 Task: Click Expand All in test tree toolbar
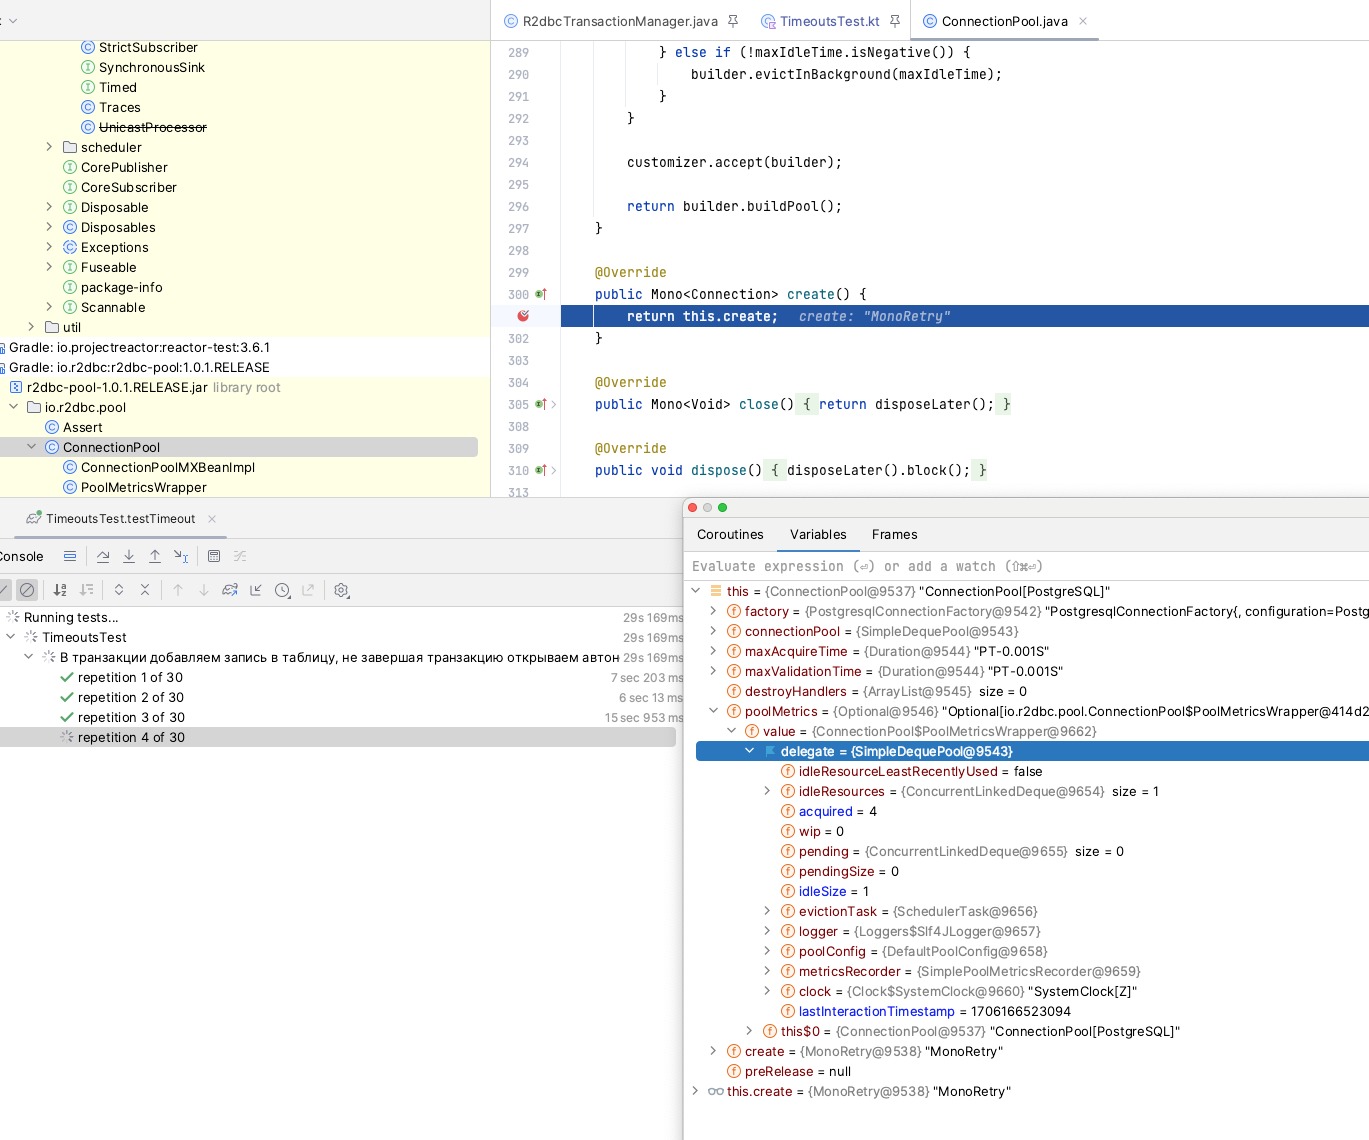pos(119,590)
